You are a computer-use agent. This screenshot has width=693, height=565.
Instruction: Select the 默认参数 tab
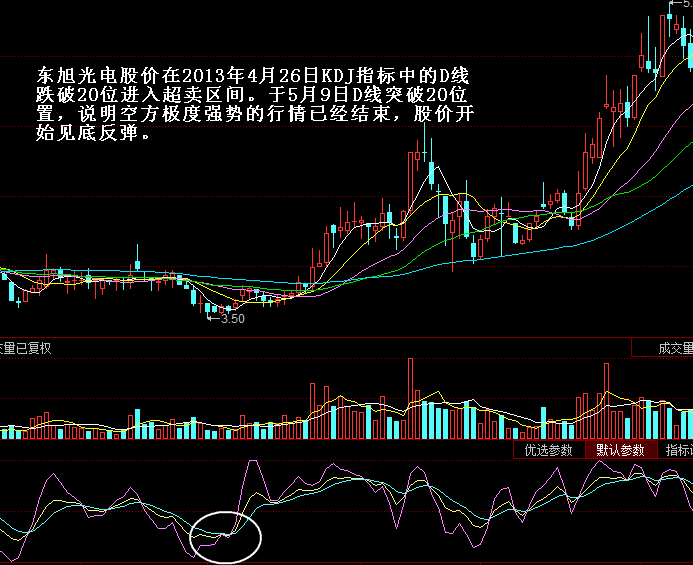(620, 450)
